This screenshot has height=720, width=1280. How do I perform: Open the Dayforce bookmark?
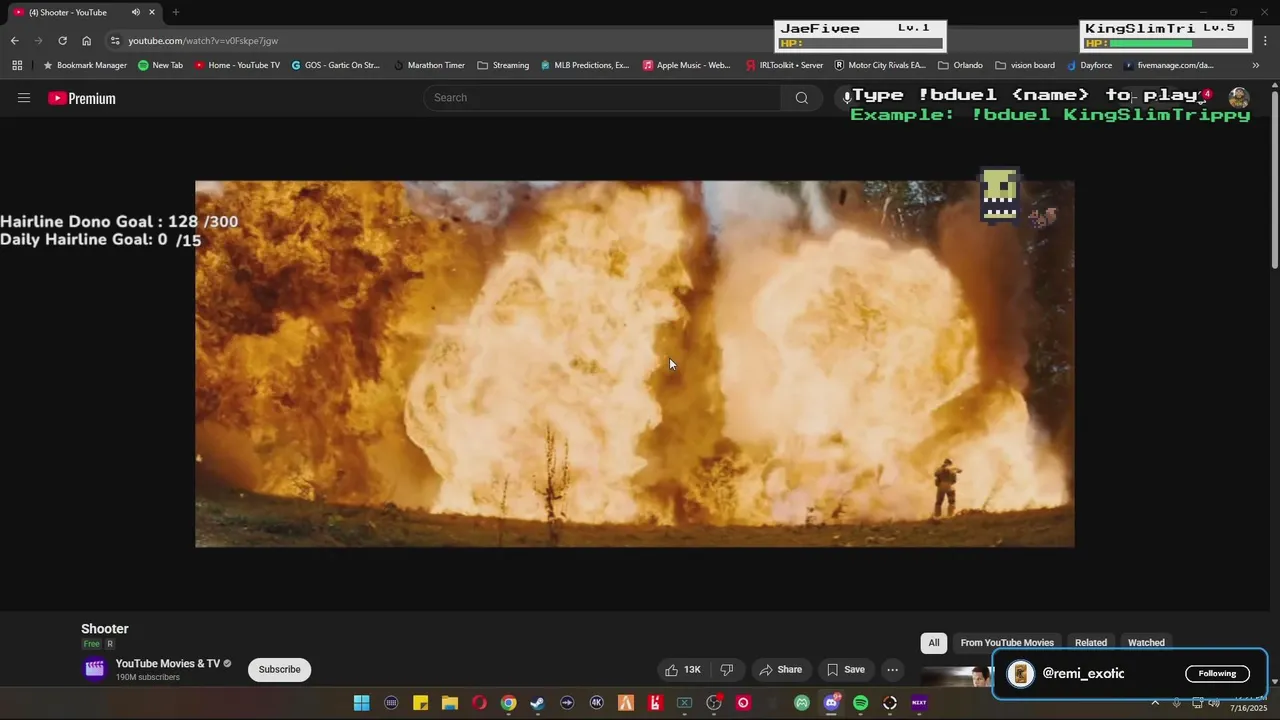(x=1089, y=65)
